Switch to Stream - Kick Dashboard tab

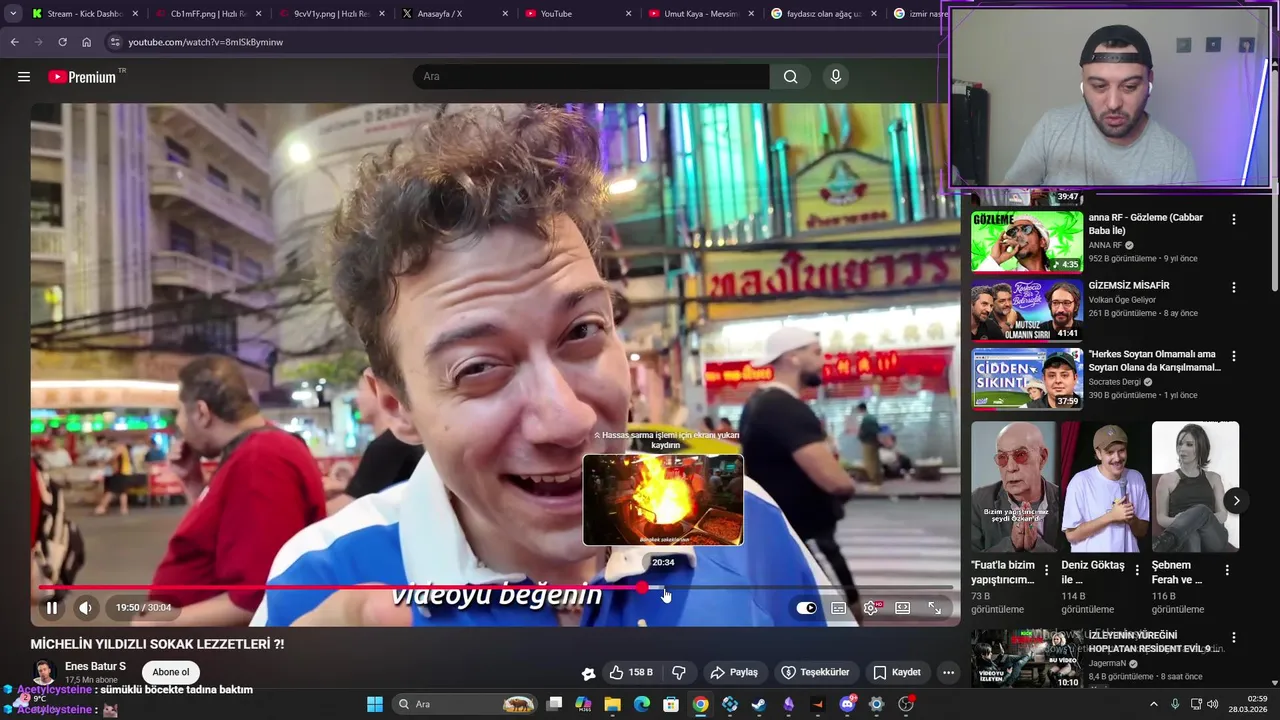point(85,14)
